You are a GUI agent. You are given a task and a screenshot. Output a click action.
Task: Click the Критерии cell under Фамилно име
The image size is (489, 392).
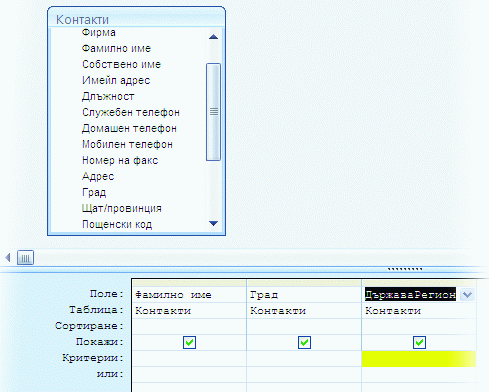189,359
